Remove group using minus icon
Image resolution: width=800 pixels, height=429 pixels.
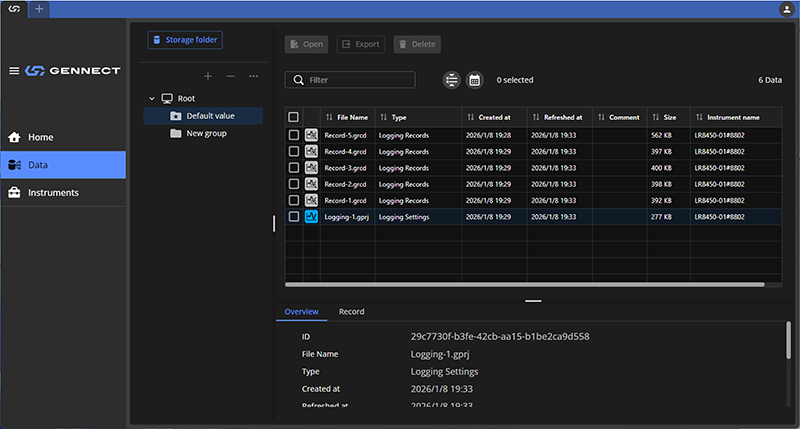click(231, 76)
